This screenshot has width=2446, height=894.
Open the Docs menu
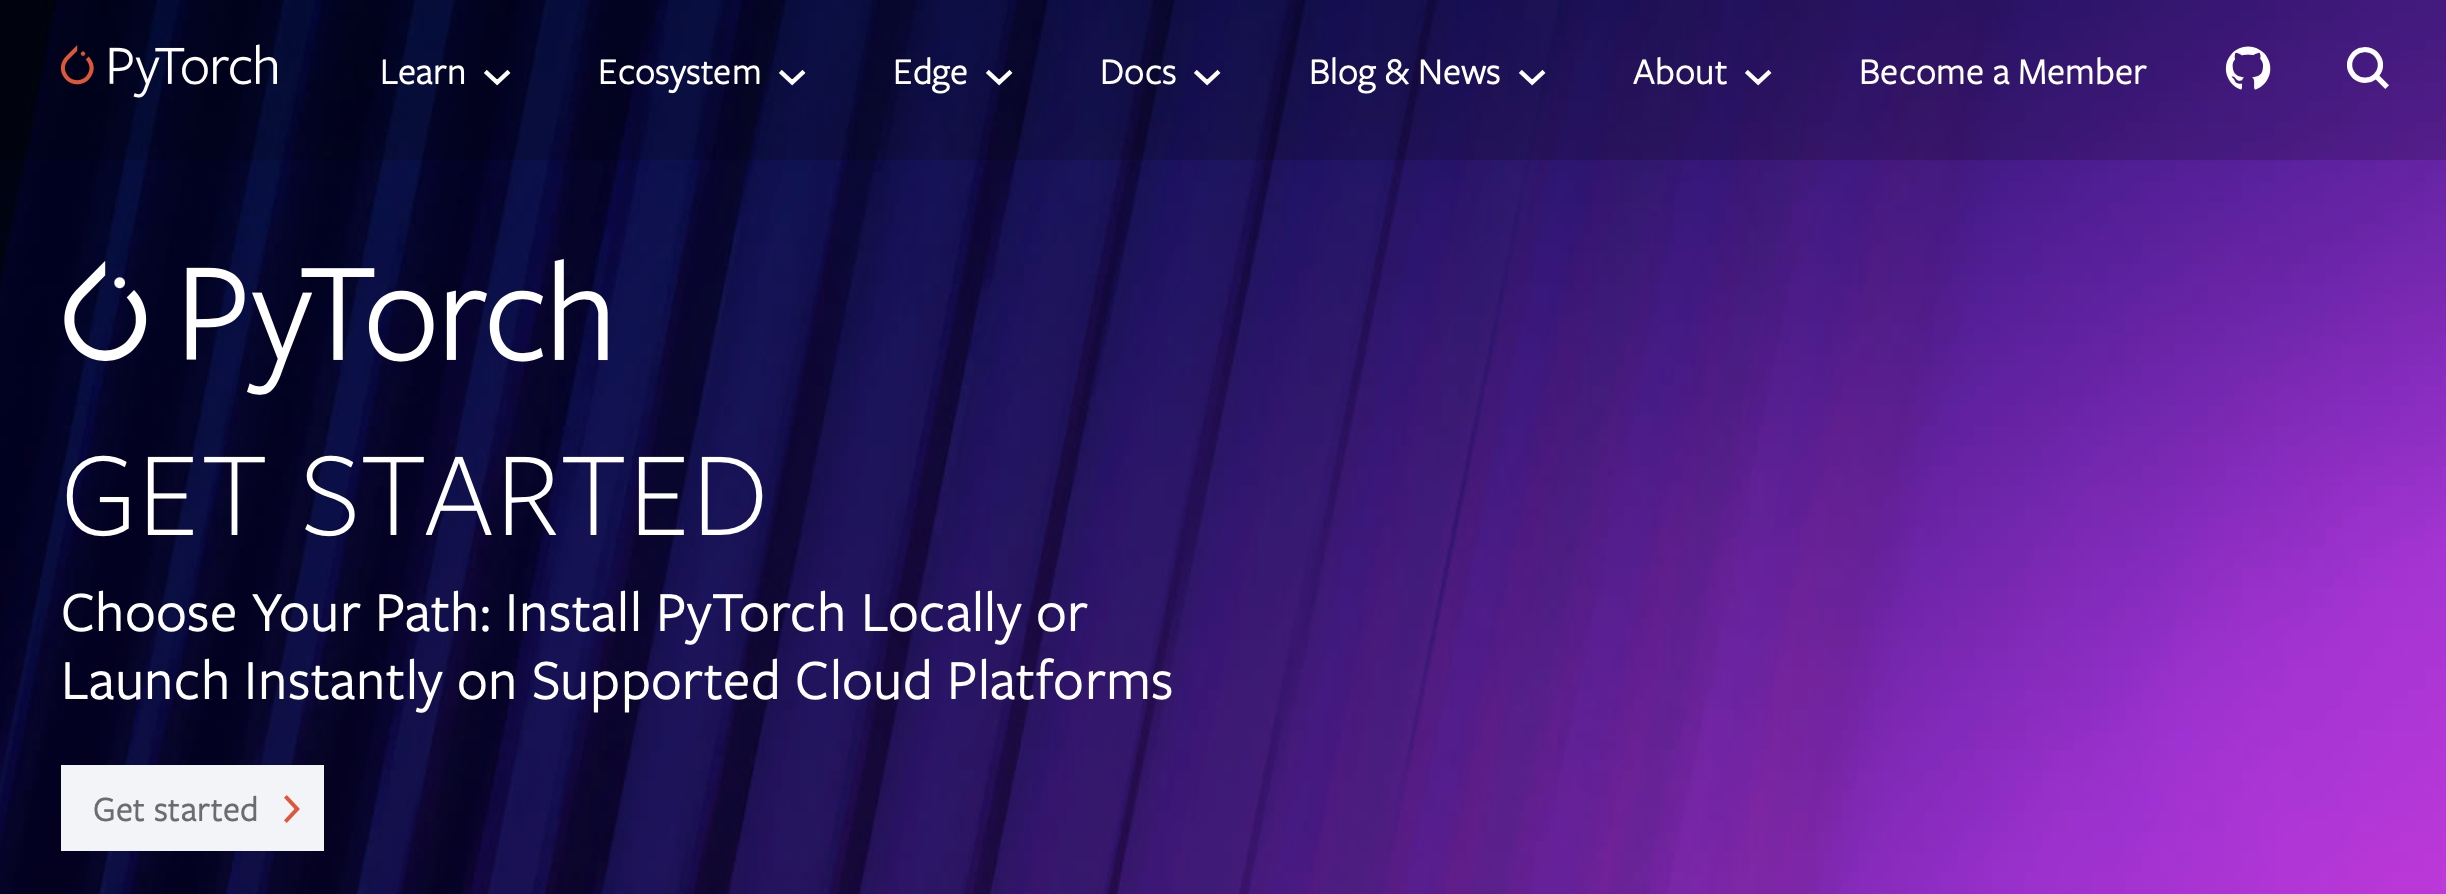pyautogui.click(x=1138, y=72)
